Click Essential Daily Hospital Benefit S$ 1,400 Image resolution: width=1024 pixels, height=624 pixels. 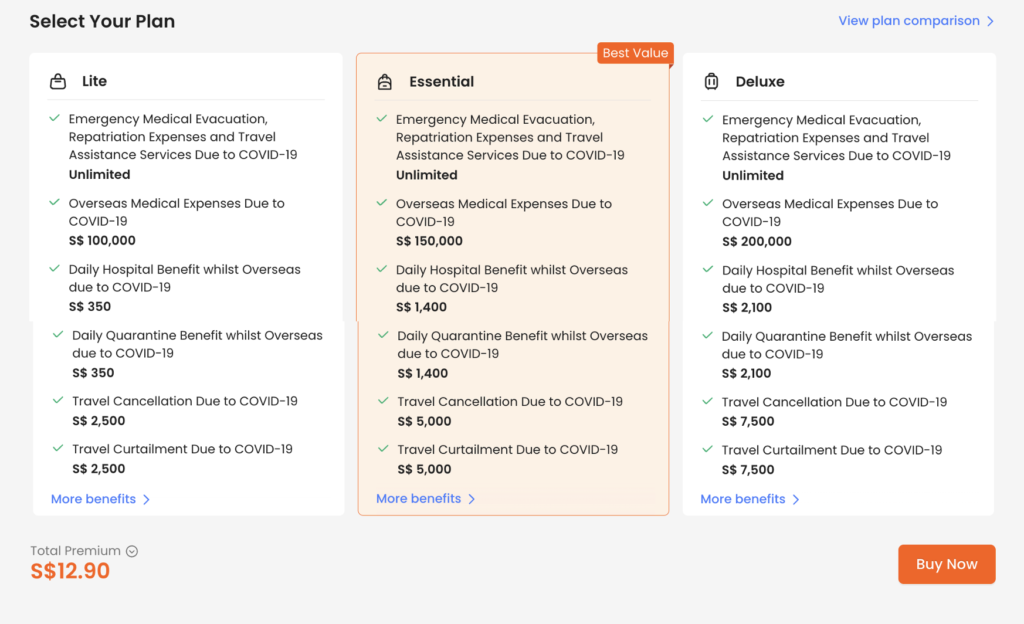tap(421, 307)
